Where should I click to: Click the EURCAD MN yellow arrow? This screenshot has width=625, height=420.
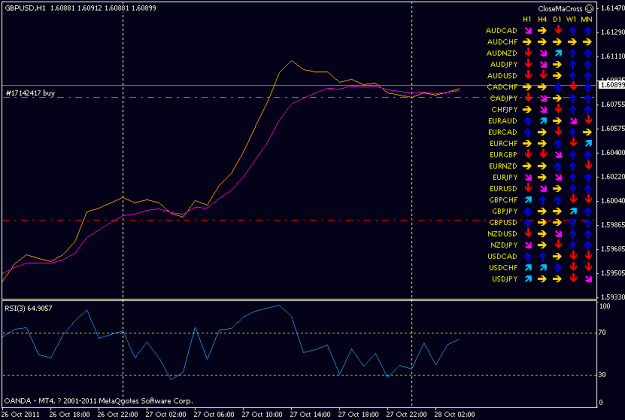[587, 132]
